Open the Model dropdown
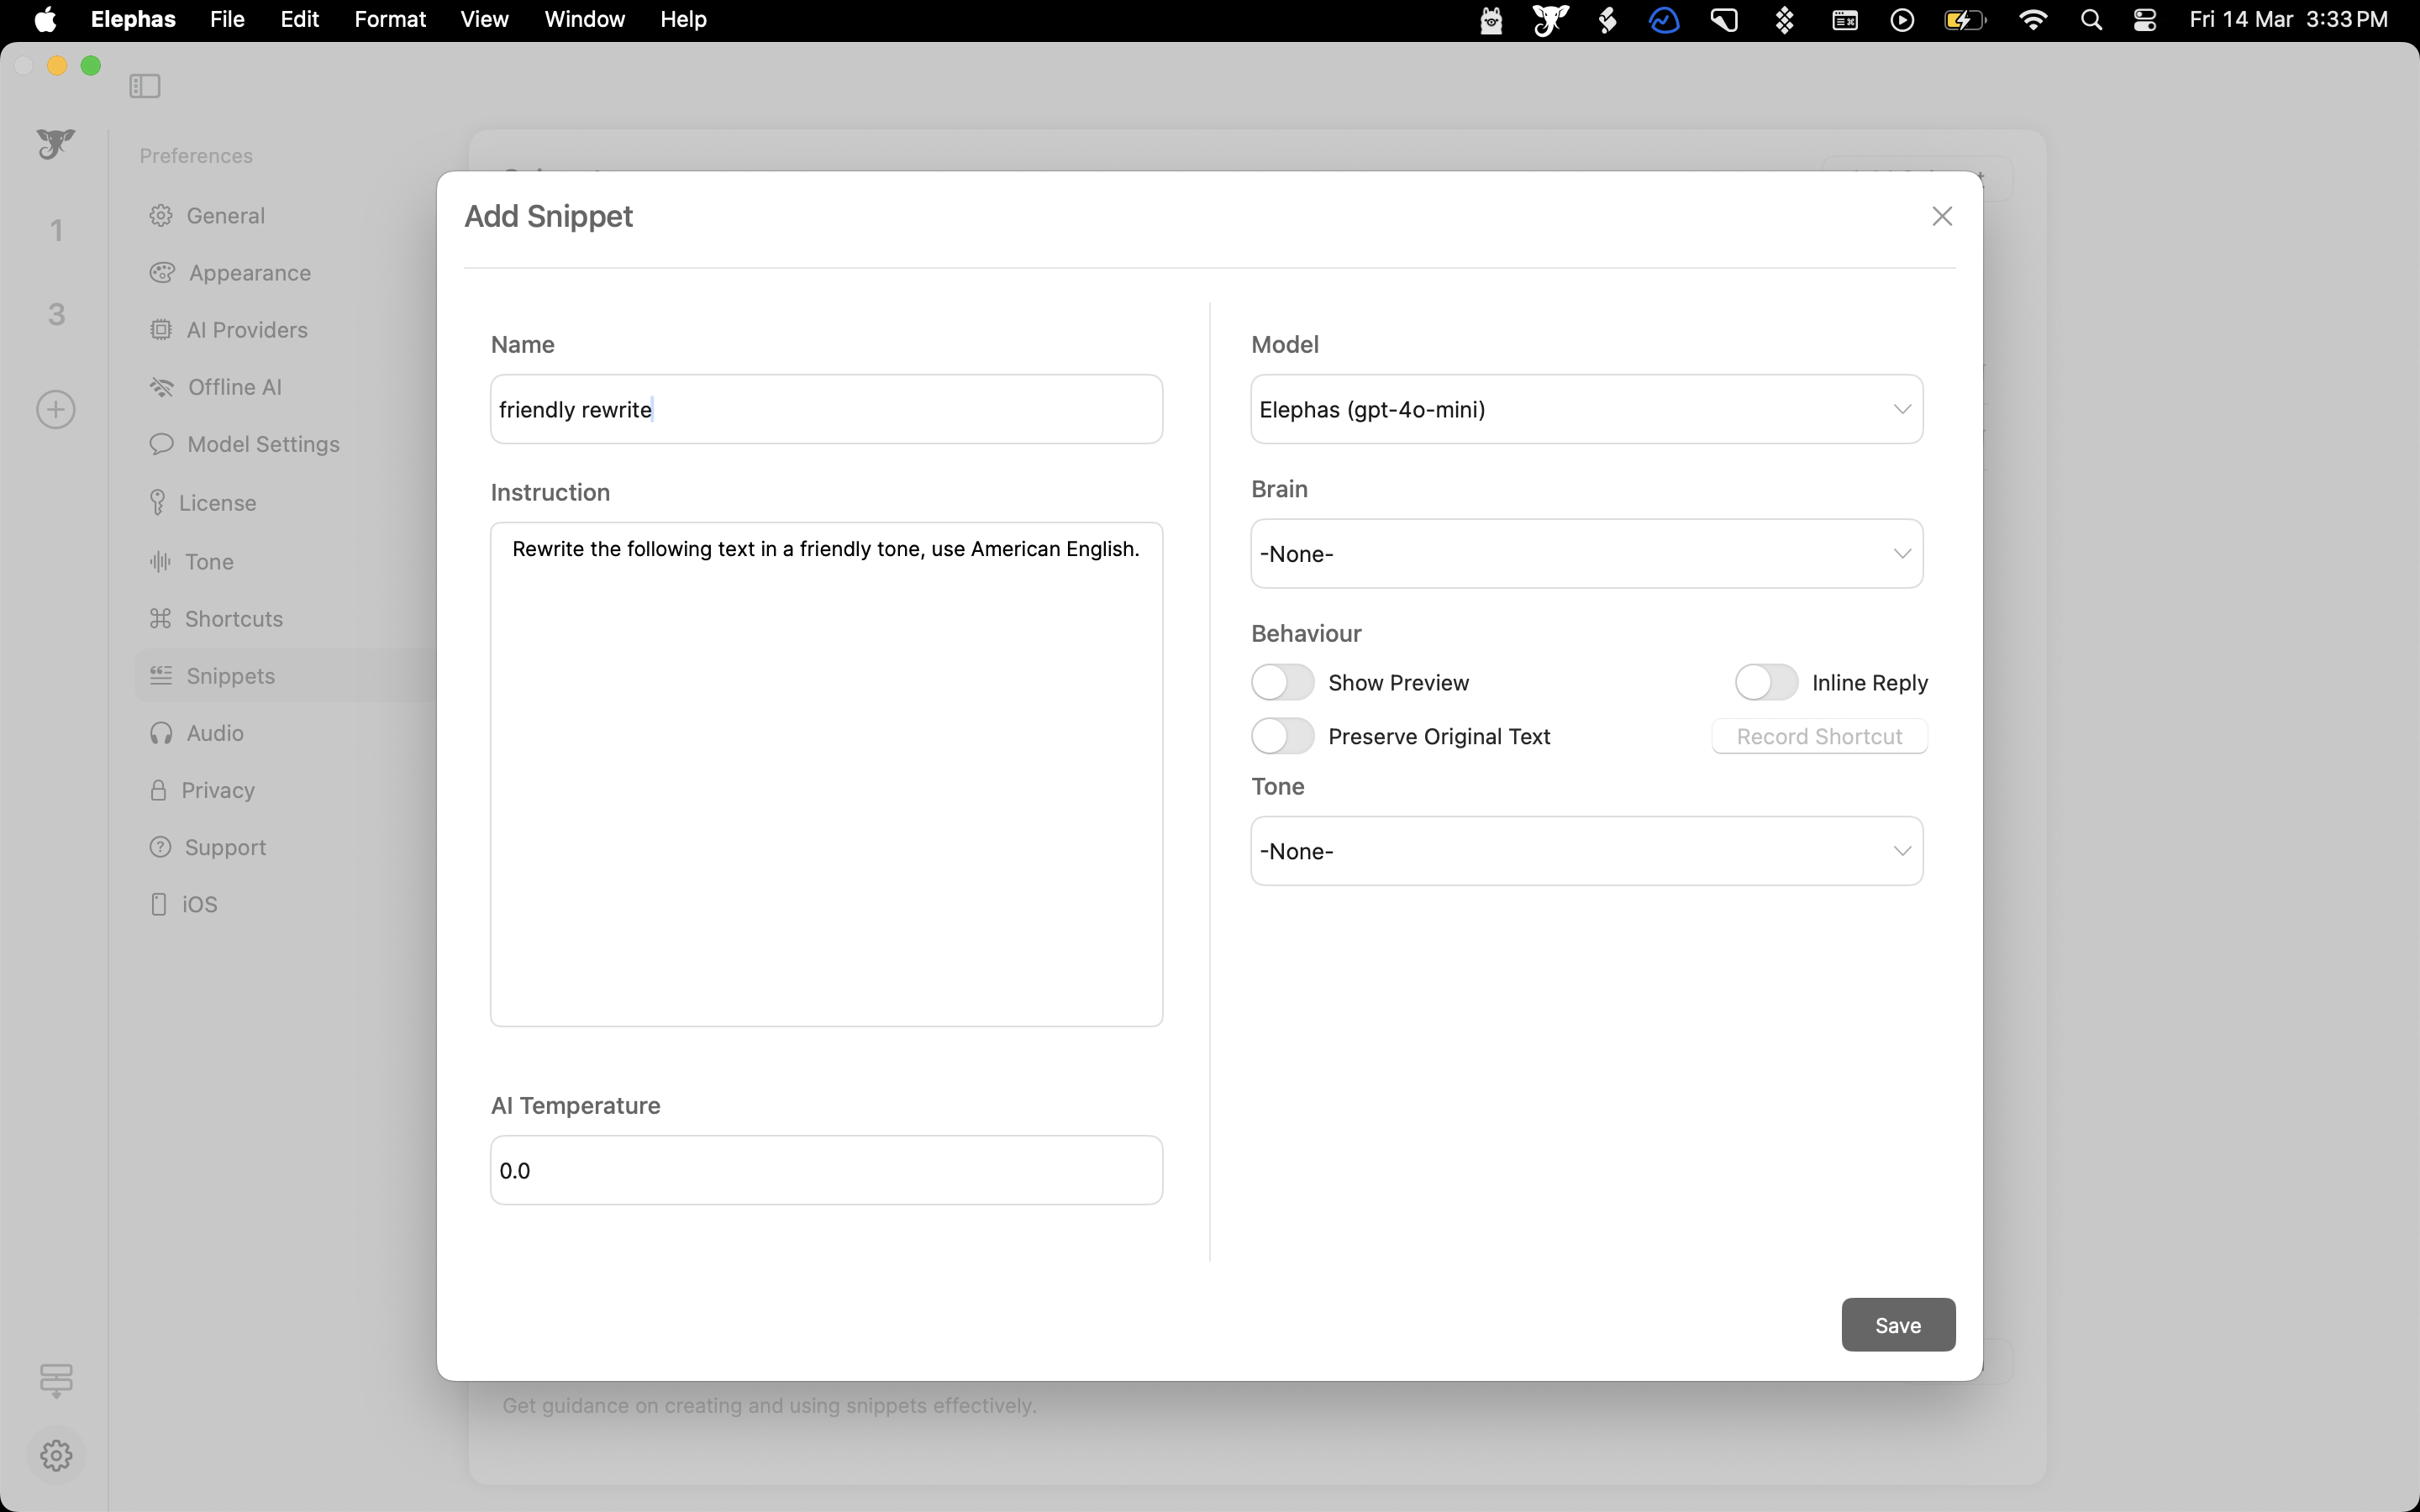2420x1512 pixels. coord(1587,410)
